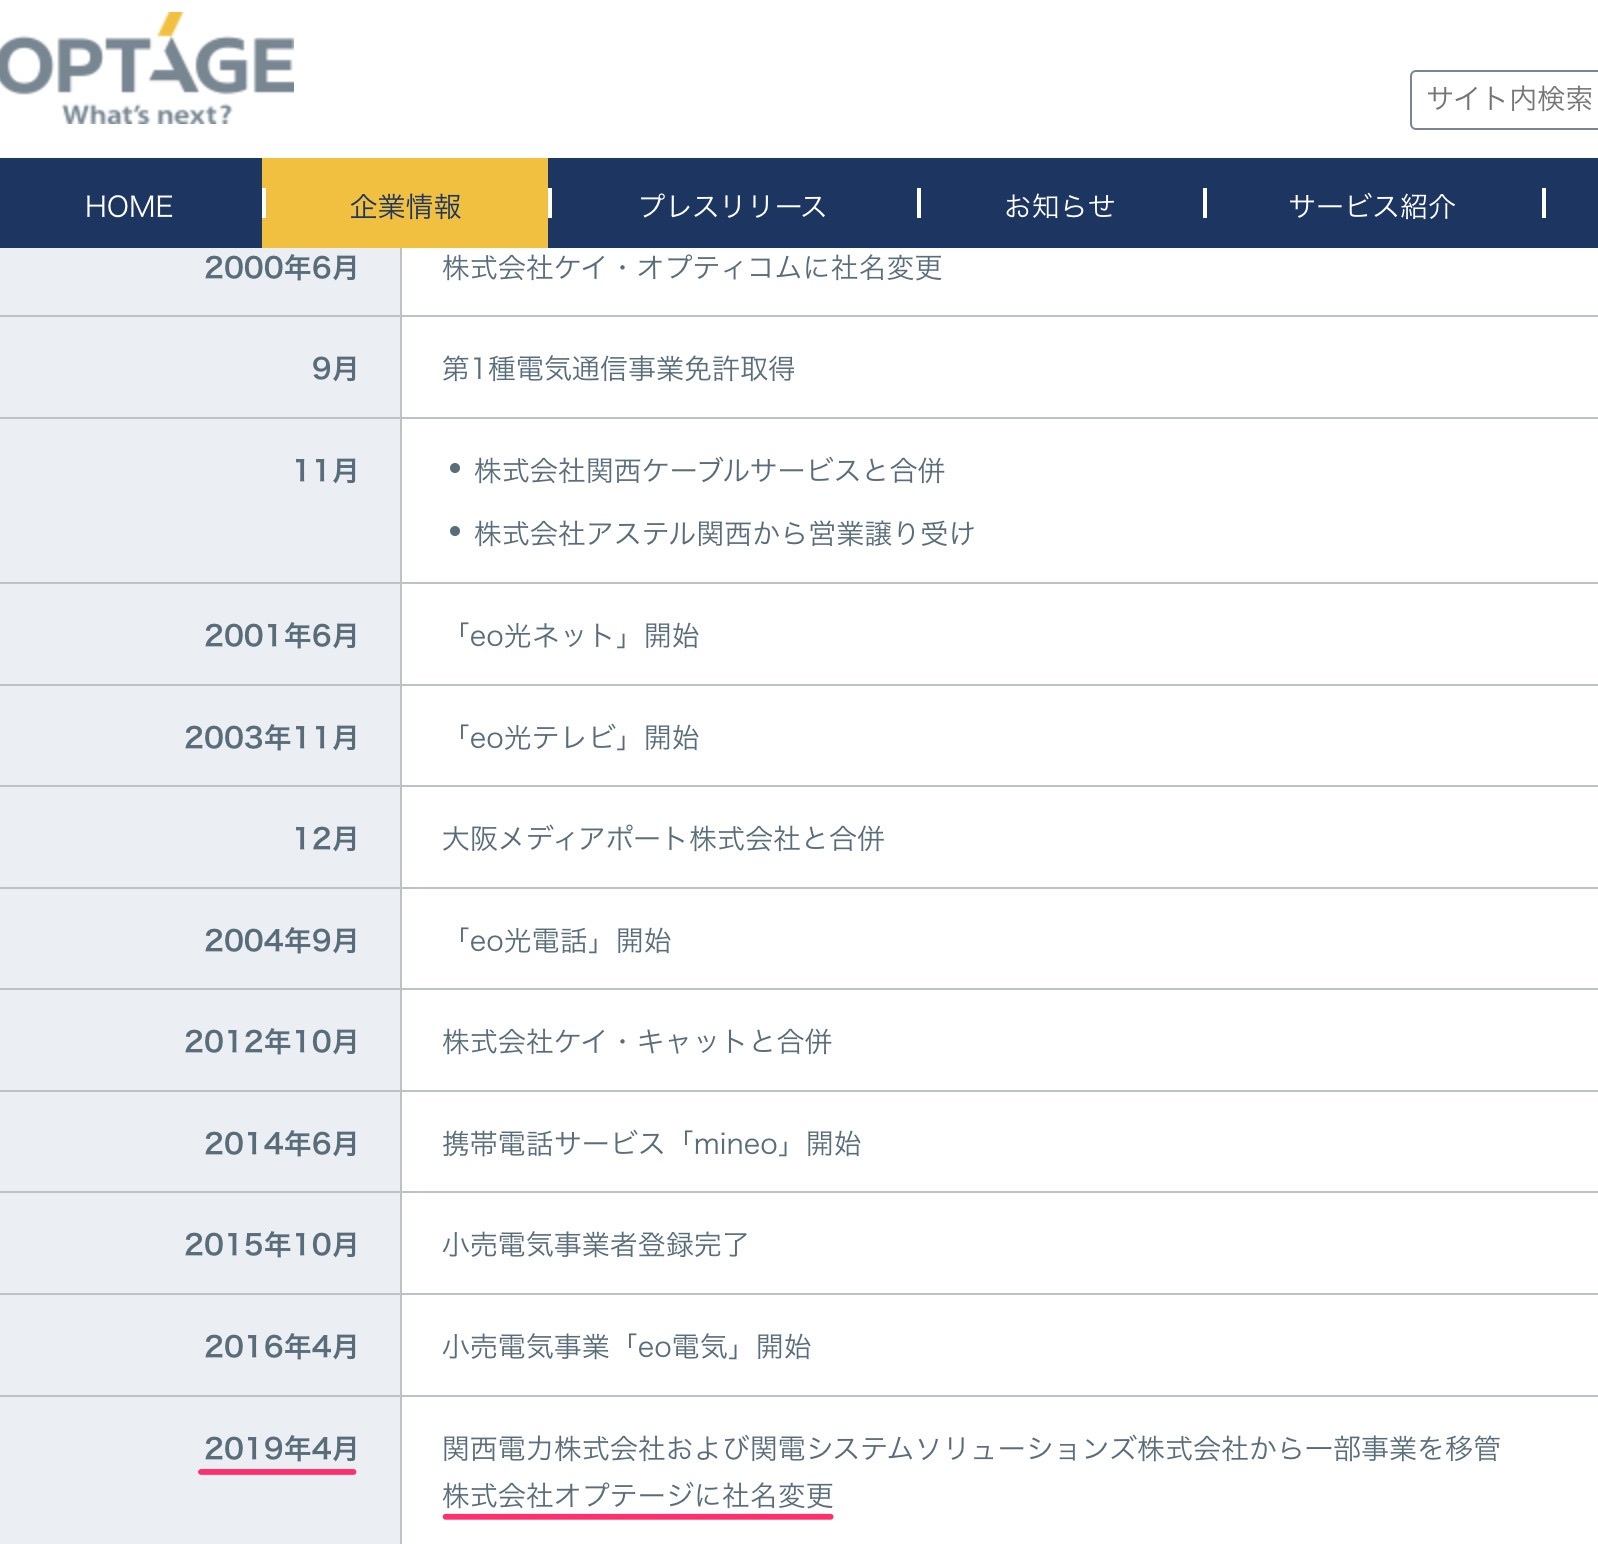Viewport: 1598px width, 1544px height.
Task: Open the プレスリリース menu item
Action: pyautogui.click(x=732, y=206)
